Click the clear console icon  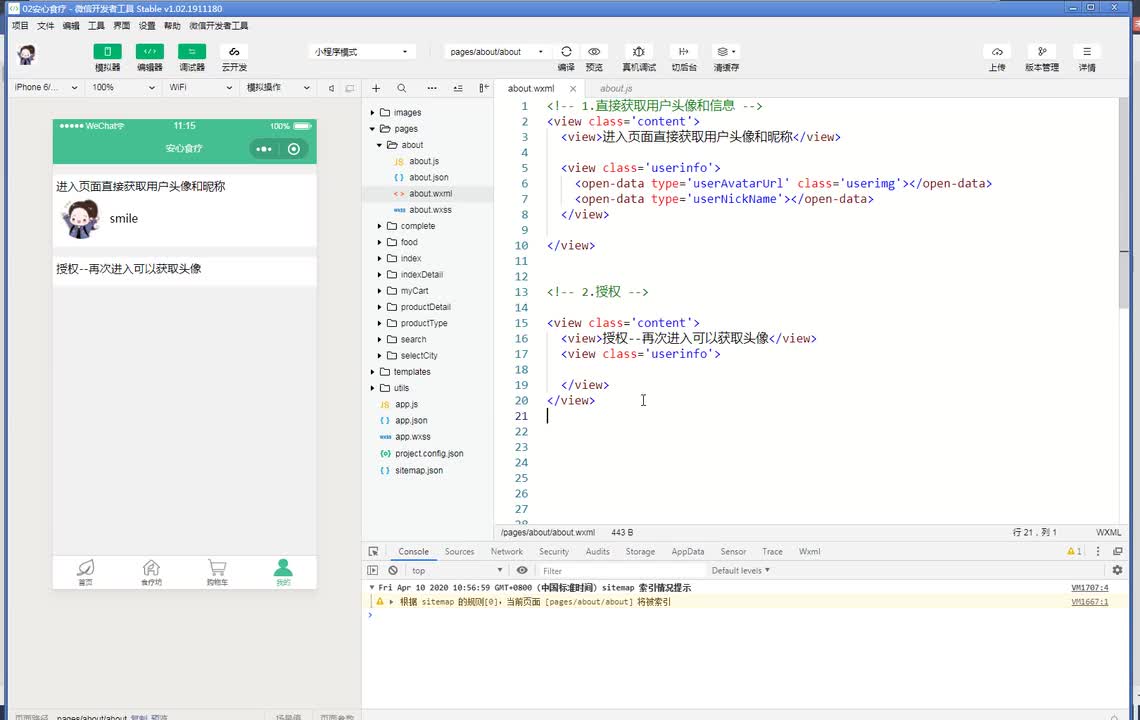click(393, 570)
